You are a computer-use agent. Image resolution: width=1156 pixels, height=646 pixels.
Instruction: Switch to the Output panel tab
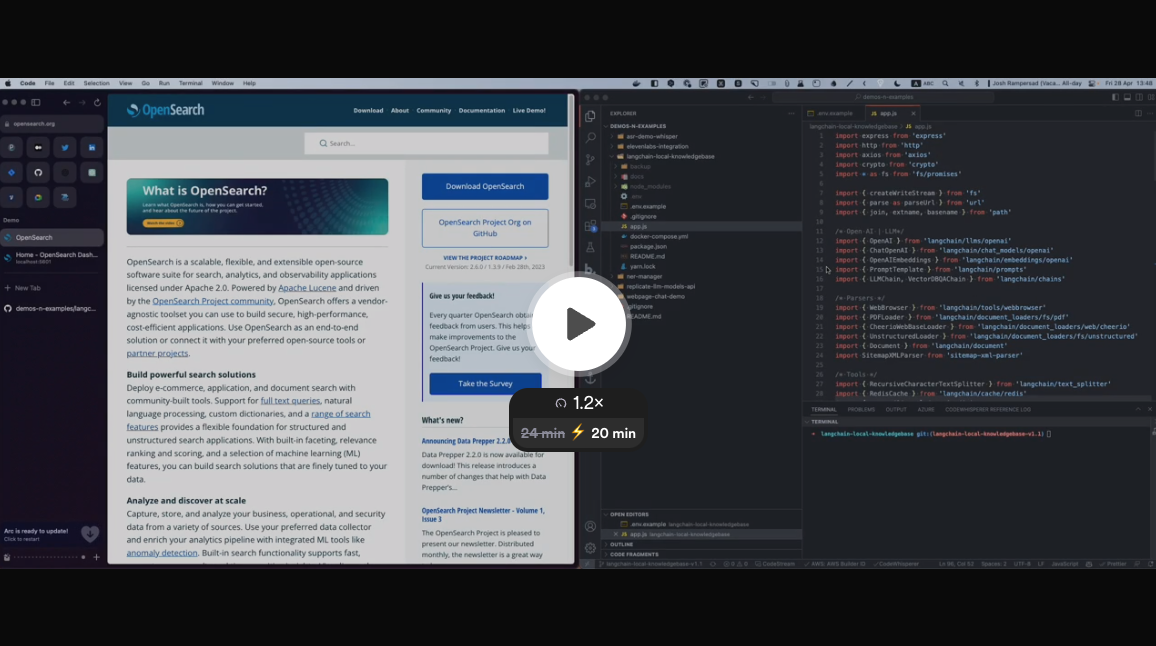click(x=896, y=409)
